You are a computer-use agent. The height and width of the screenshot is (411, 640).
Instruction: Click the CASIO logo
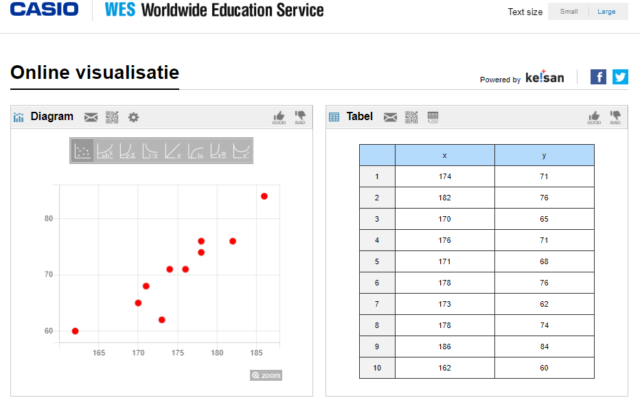point(43,11)
